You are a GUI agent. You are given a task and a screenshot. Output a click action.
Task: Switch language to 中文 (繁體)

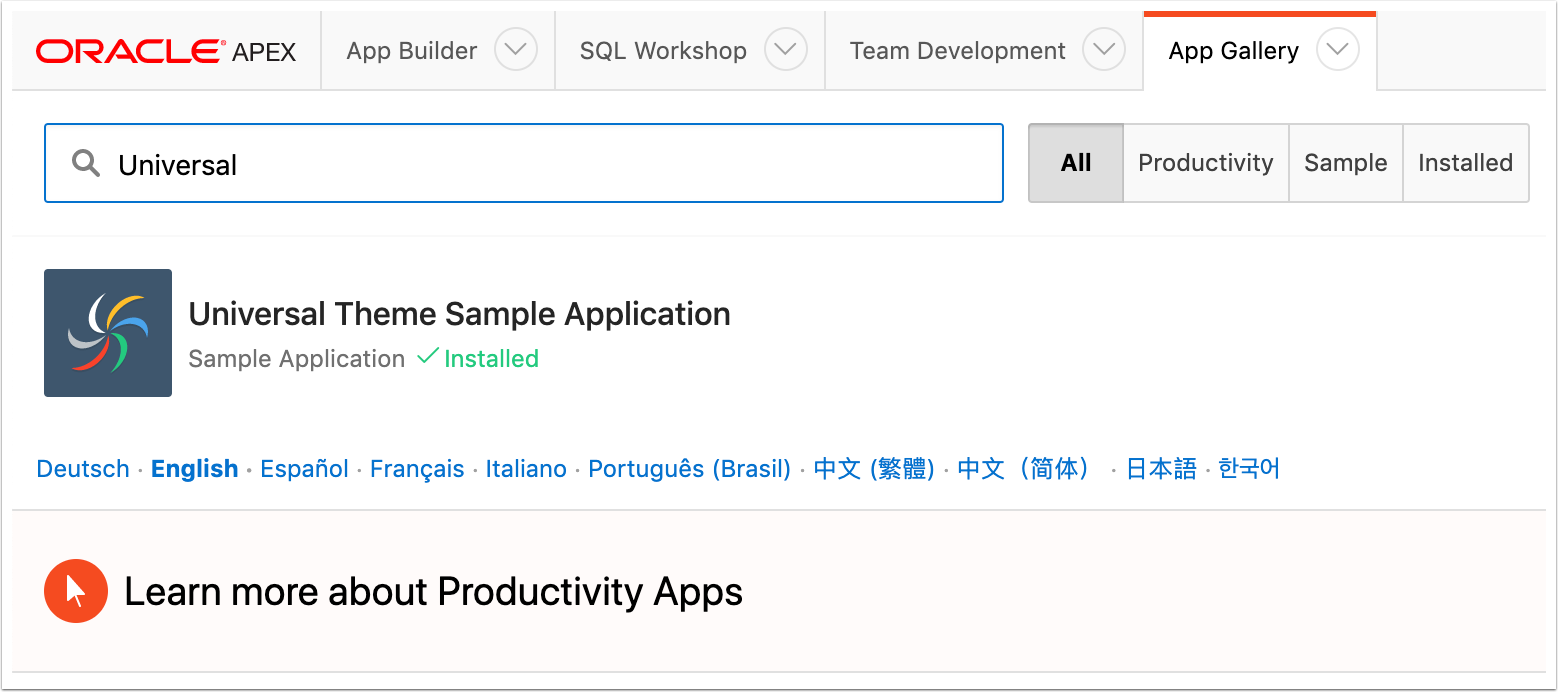(x=874, y=469)
